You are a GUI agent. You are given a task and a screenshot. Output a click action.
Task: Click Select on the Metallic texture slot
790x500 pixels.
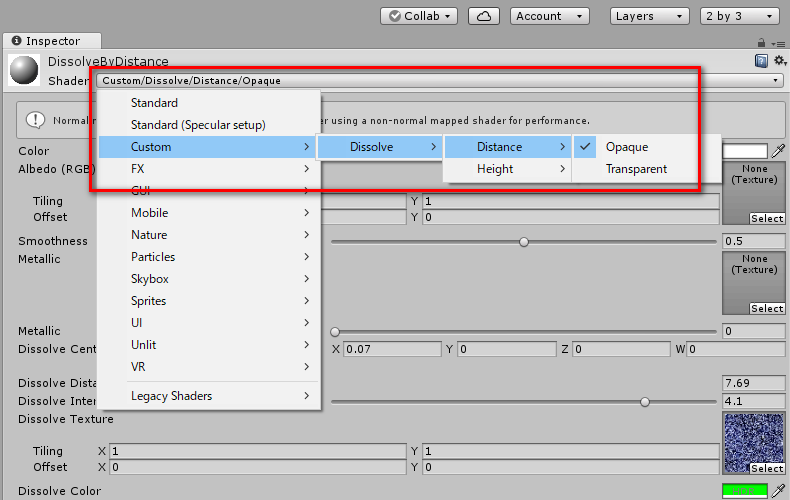tap(767, 308)
